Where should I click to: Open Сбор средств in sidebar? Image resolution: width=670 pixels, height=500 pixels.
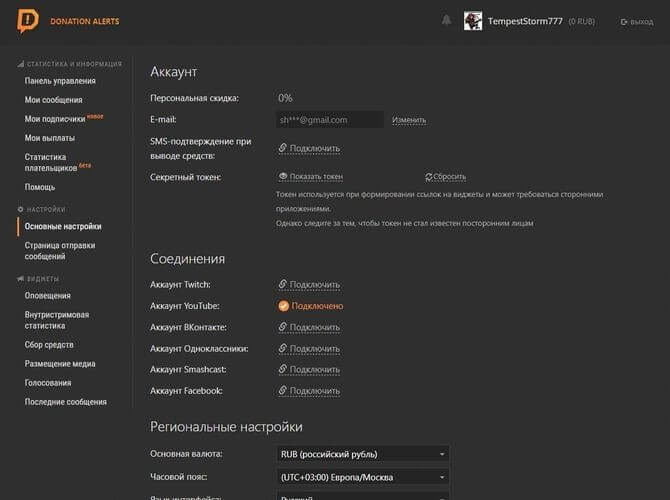coord(49,345)
